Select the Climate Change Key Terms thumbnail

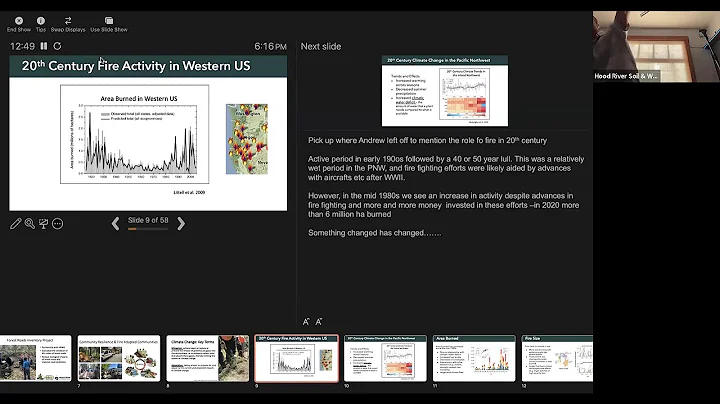click(x=208, y=359)
